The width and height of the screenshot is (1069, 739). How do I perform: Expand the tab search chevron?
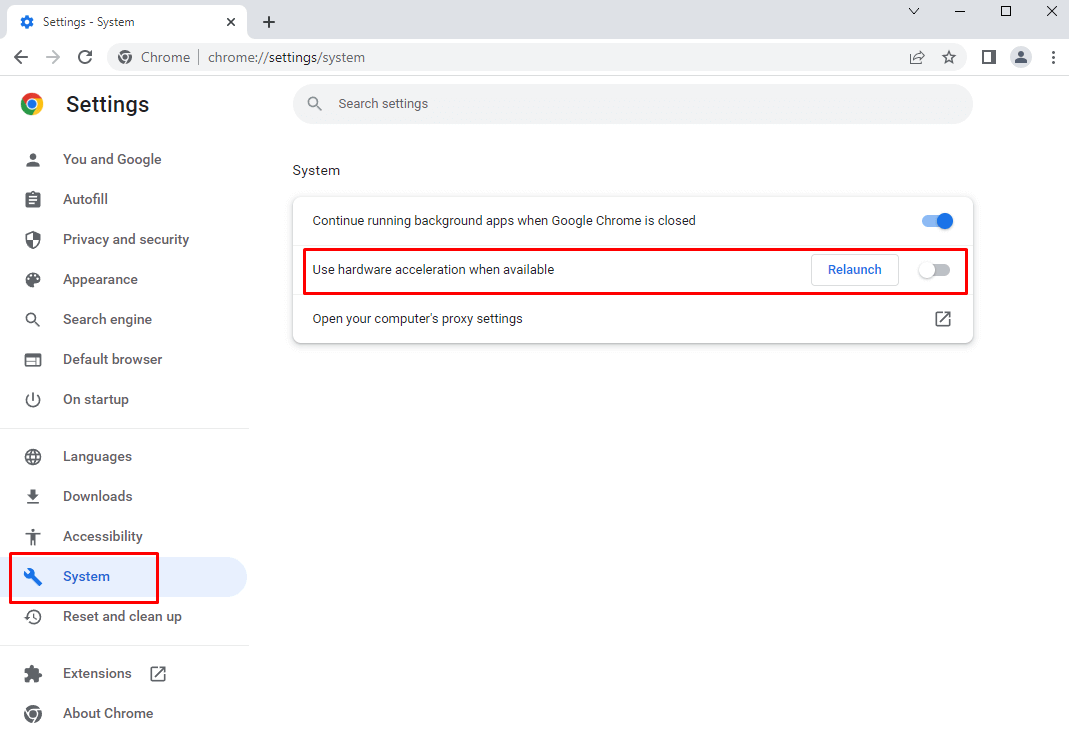click(x=914, y=12)
